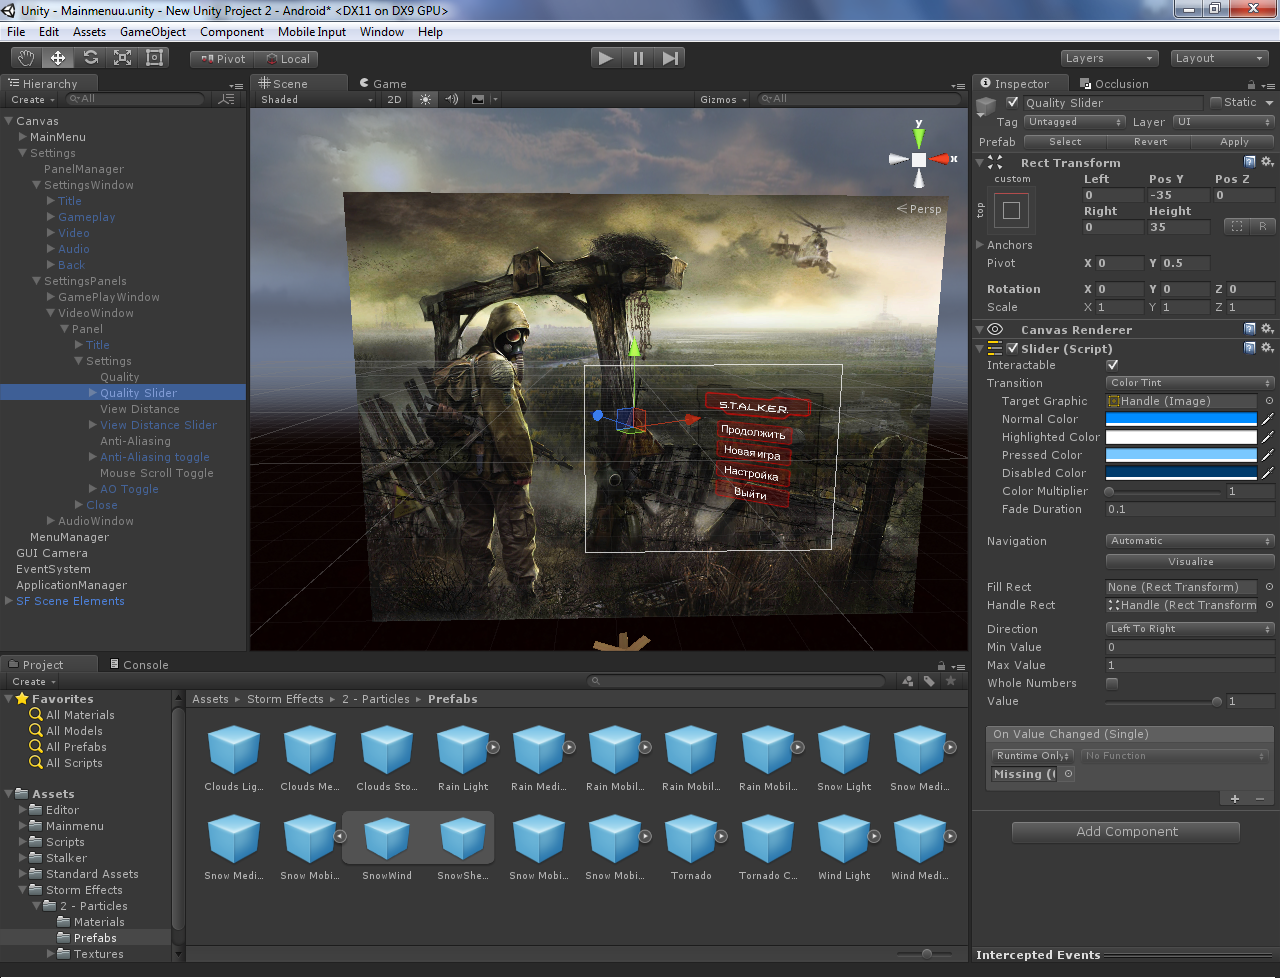
Task: Open the Gizmos dropdown
Action: [x=724, y=99]
